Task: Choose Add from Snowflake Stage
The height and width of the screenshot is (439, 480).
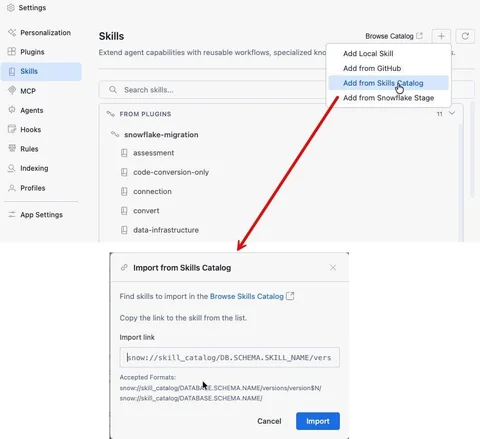Action: click(388, 98)
